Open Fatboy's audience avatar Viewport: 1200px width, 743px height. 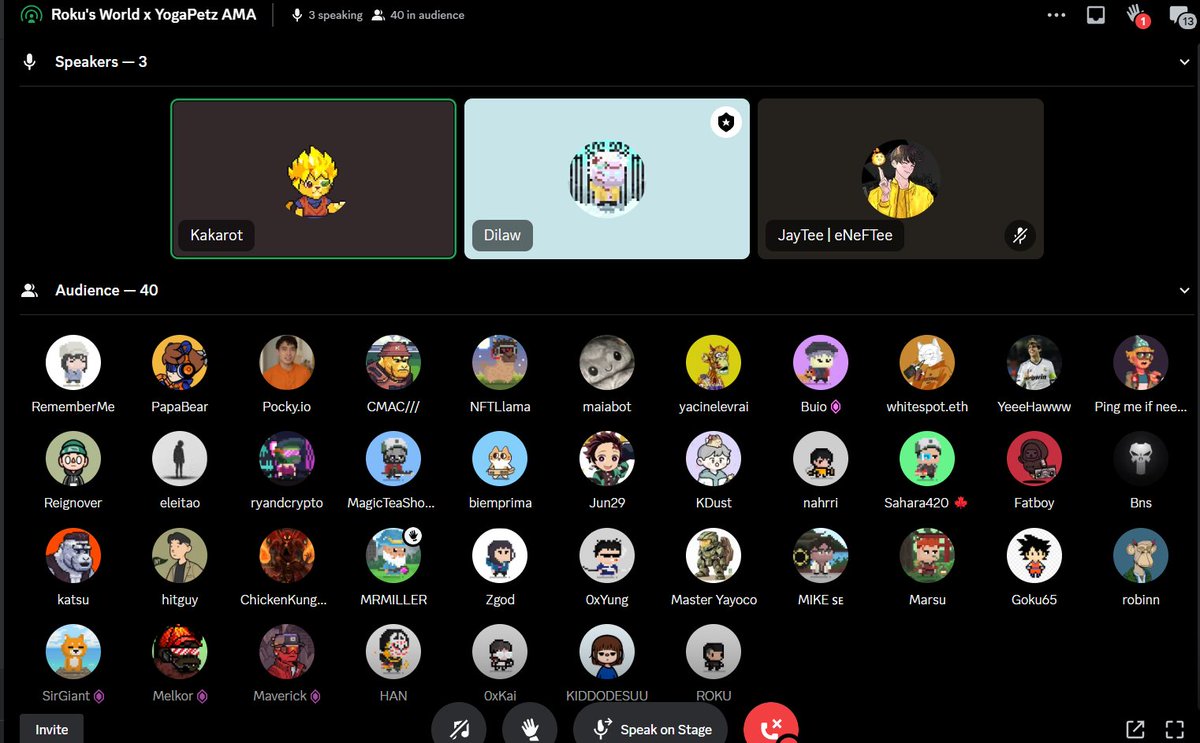[1034, 459]
